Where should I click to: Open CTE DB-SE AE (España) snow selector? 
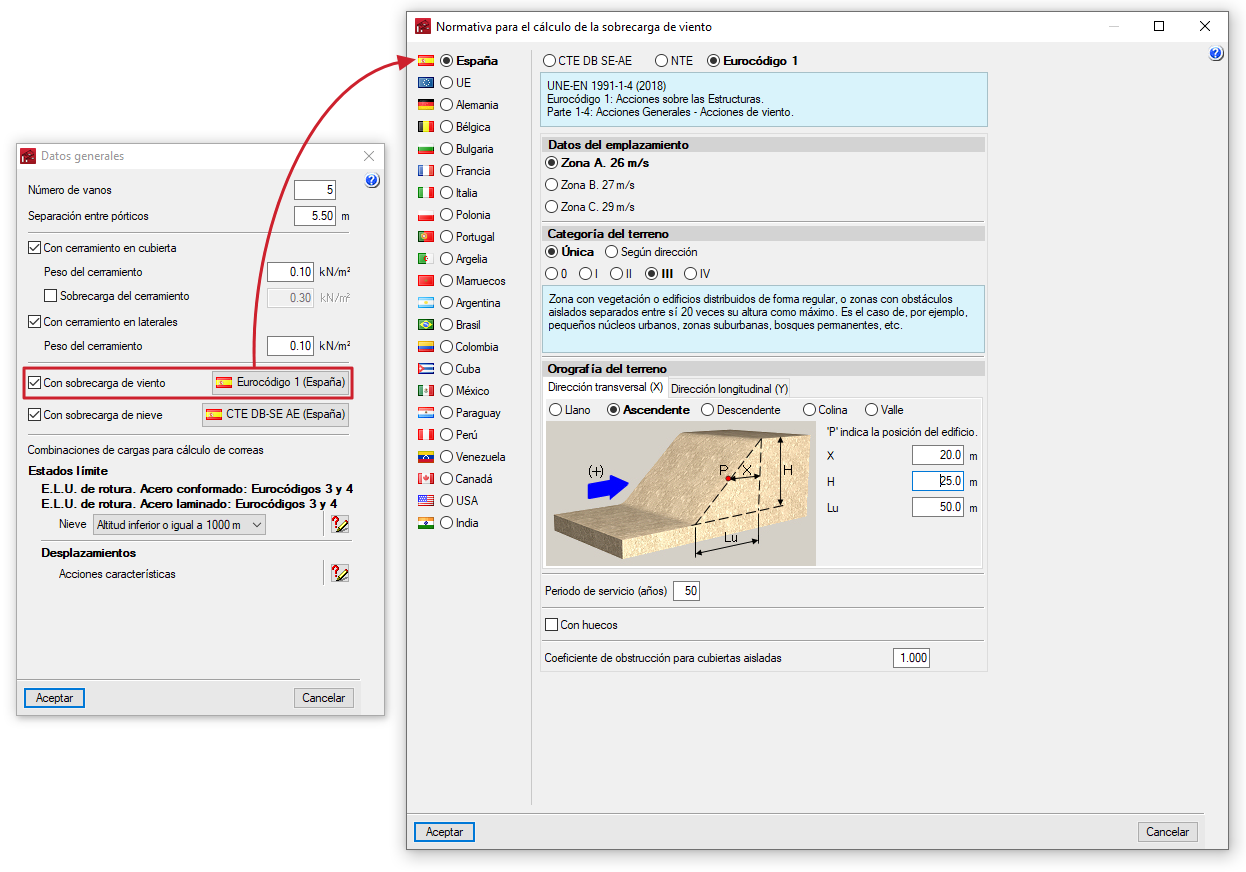coord(275,413)
